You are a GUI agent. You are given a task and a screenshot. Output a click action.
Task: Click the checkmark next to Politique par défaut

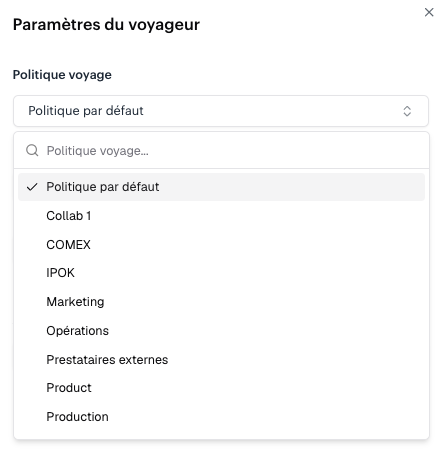pyautogui.click(x=32, y=187)
